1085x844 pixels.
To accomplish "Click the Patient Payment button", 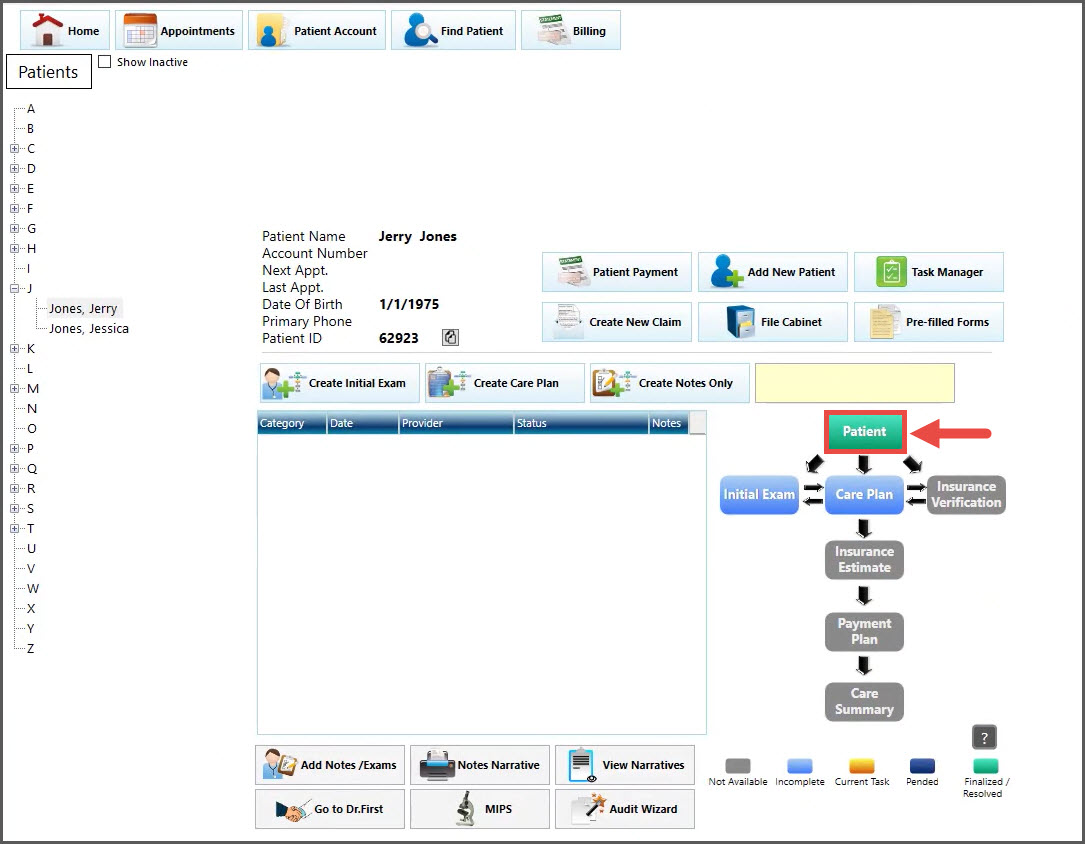I will [617, 272].
